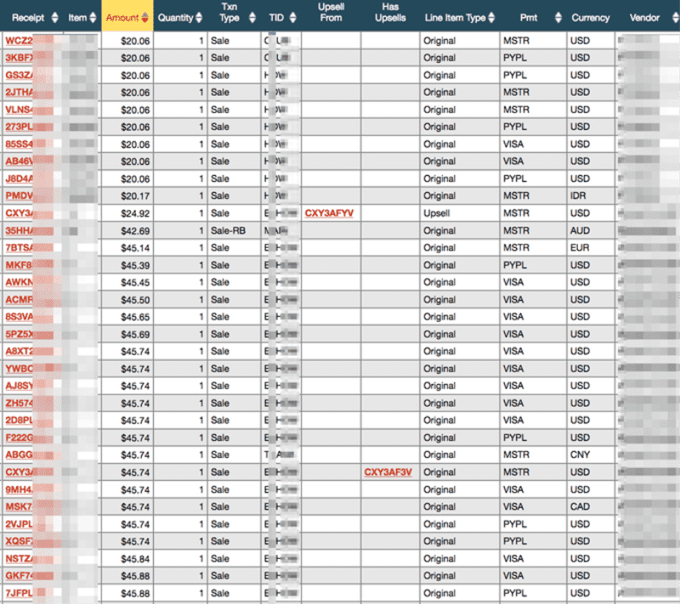The image size is (680, 604).
Task: Open the receipt link starting with 7JFPL
Action: coord(20,593)
